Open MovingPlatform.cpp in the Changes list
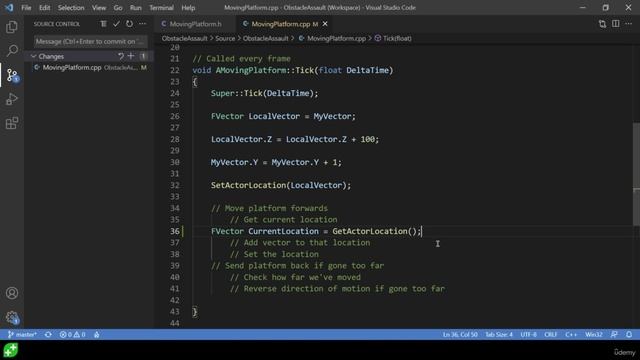Image resolution: width=640 pixels, height=360 pixels. (x=89, y=67)
